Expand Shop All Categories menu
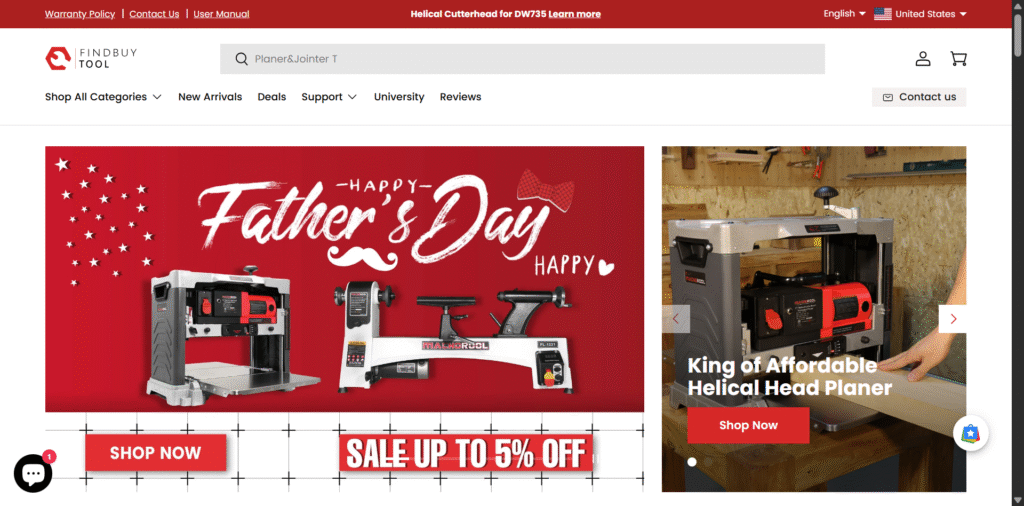 click(x=103, y=97)
